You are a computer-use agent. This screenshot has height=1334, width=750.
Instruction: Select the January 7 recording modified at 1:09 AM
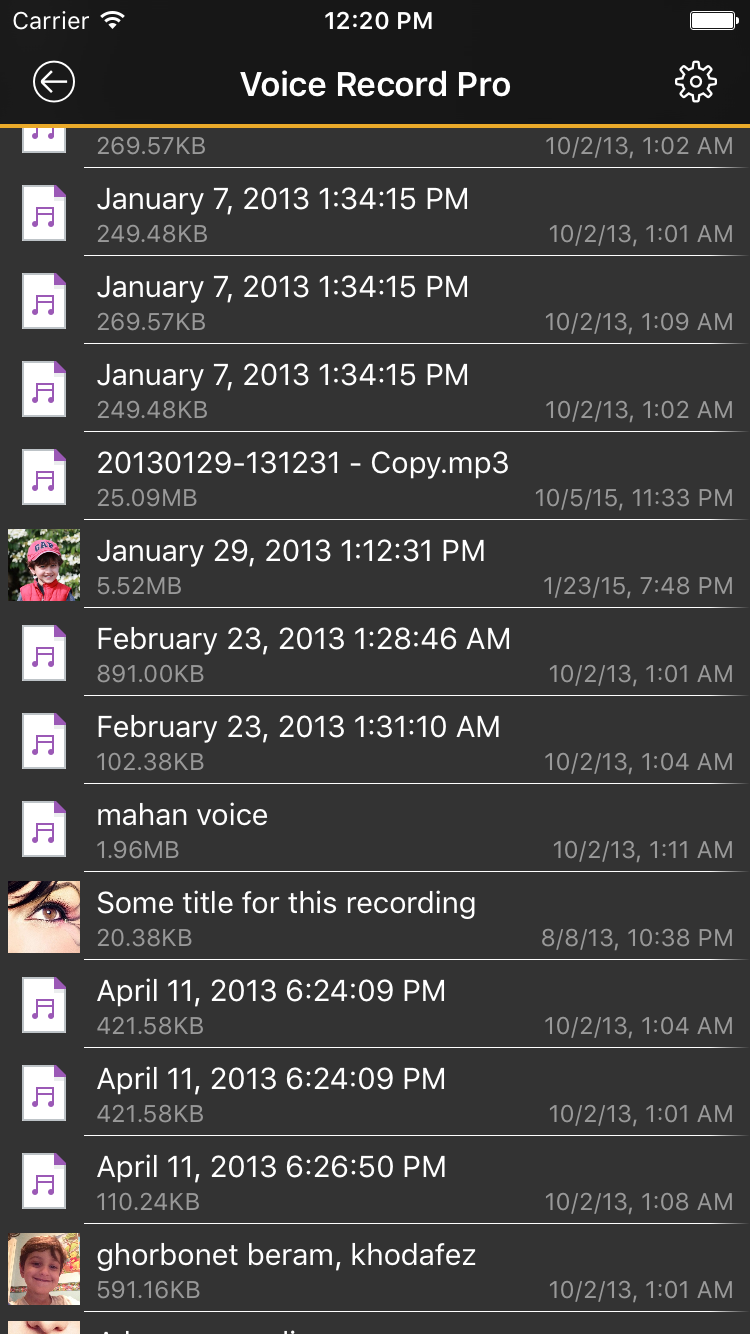click(400, 301)
